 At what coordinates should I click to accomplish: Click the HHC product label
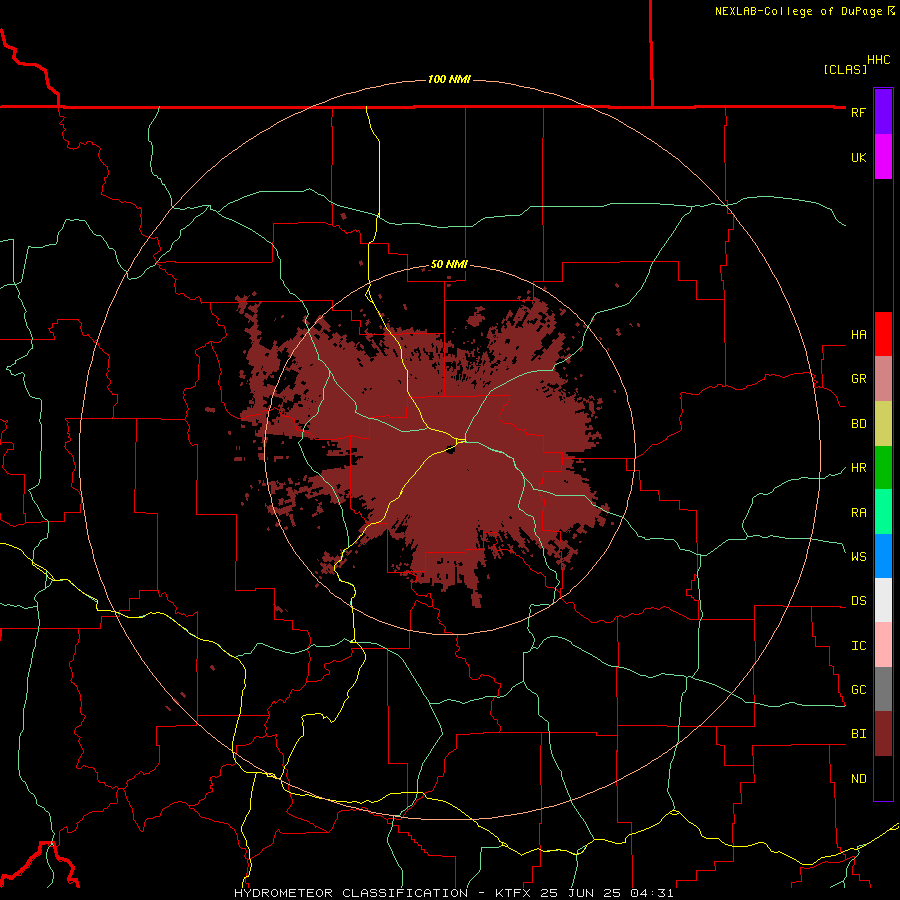(x=879, y=60)
